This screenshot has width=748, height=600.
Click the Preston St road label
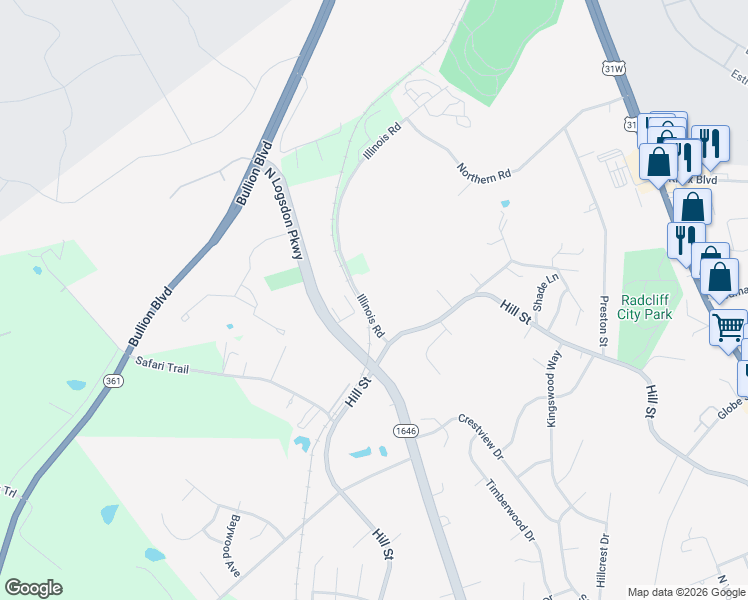click(x=604, y=321)
